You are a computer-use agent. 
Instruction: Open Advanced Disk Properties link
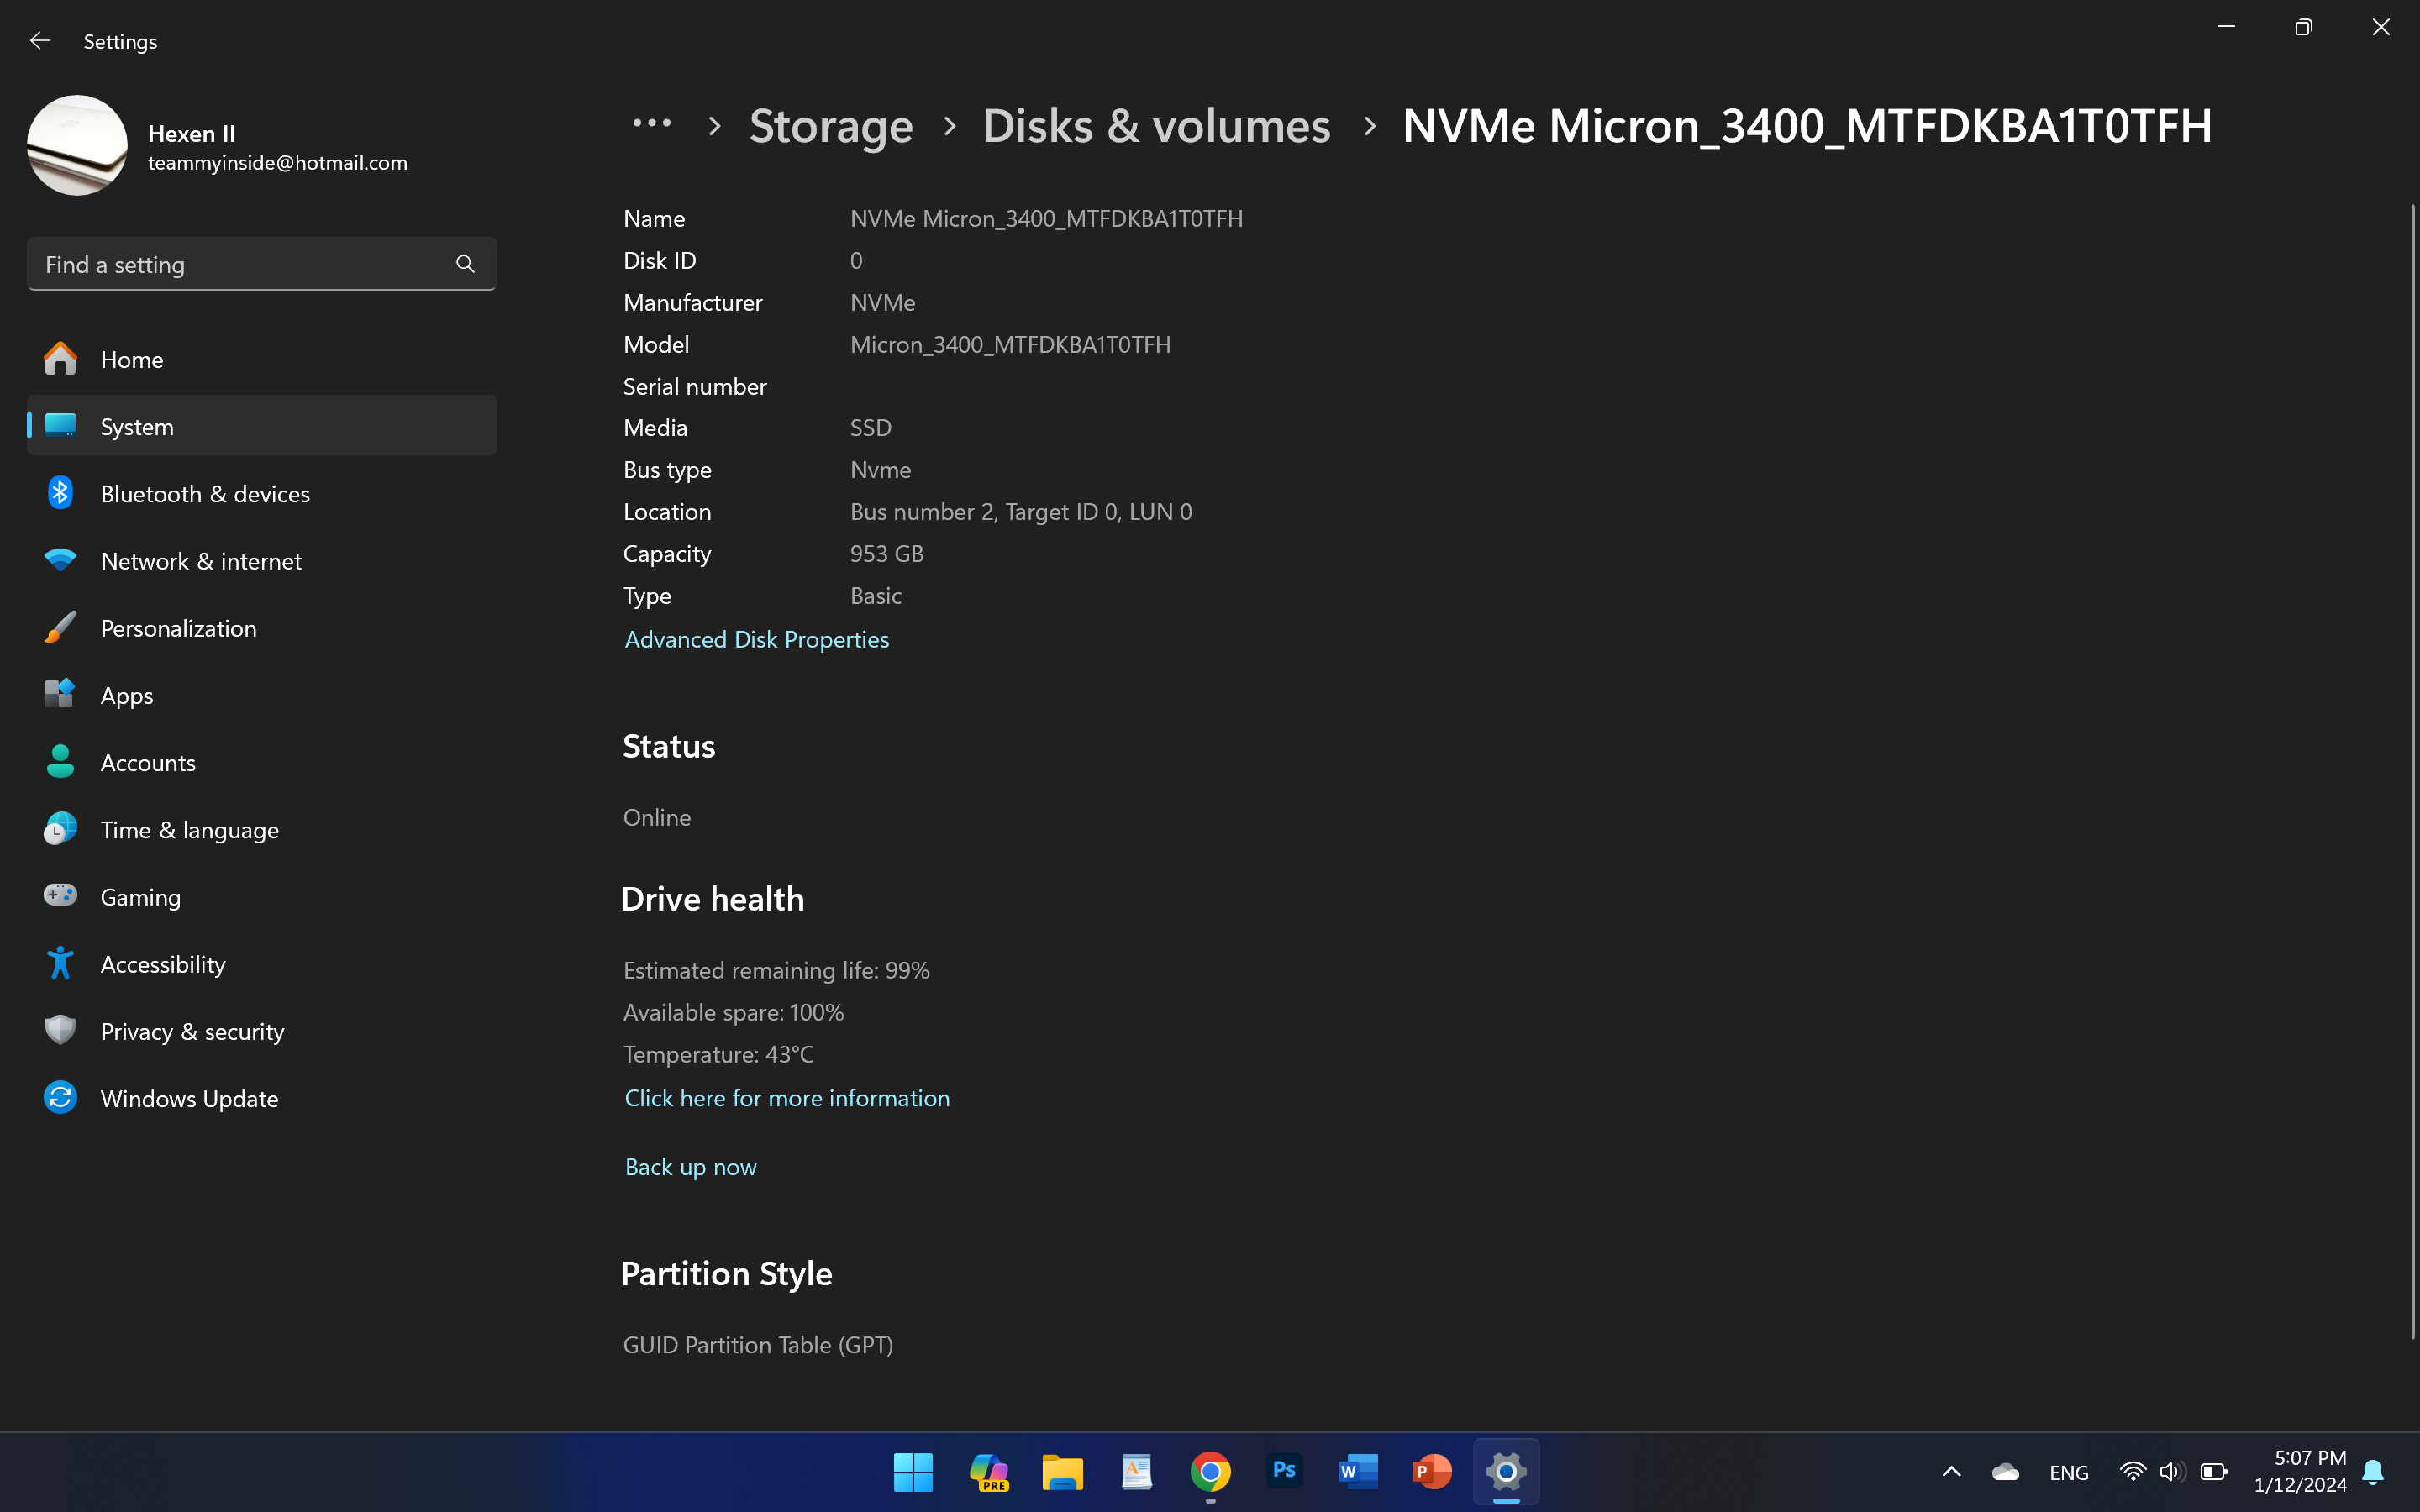pos(757,639)
